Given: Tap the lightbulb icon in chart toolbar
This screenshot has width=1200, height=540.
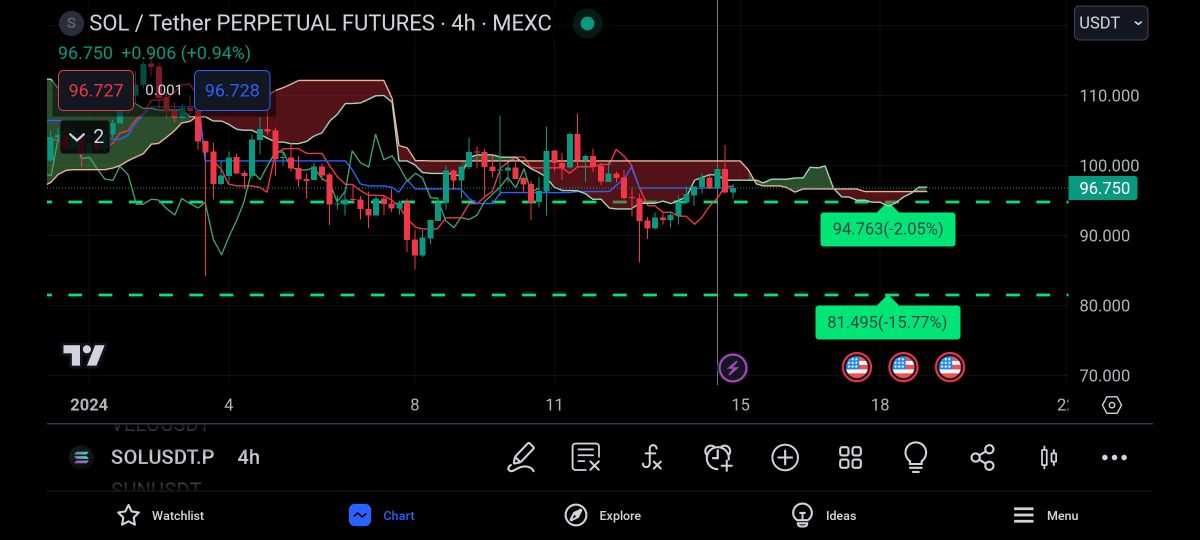Looking at the screenshot, I should (x=915, y=457).
